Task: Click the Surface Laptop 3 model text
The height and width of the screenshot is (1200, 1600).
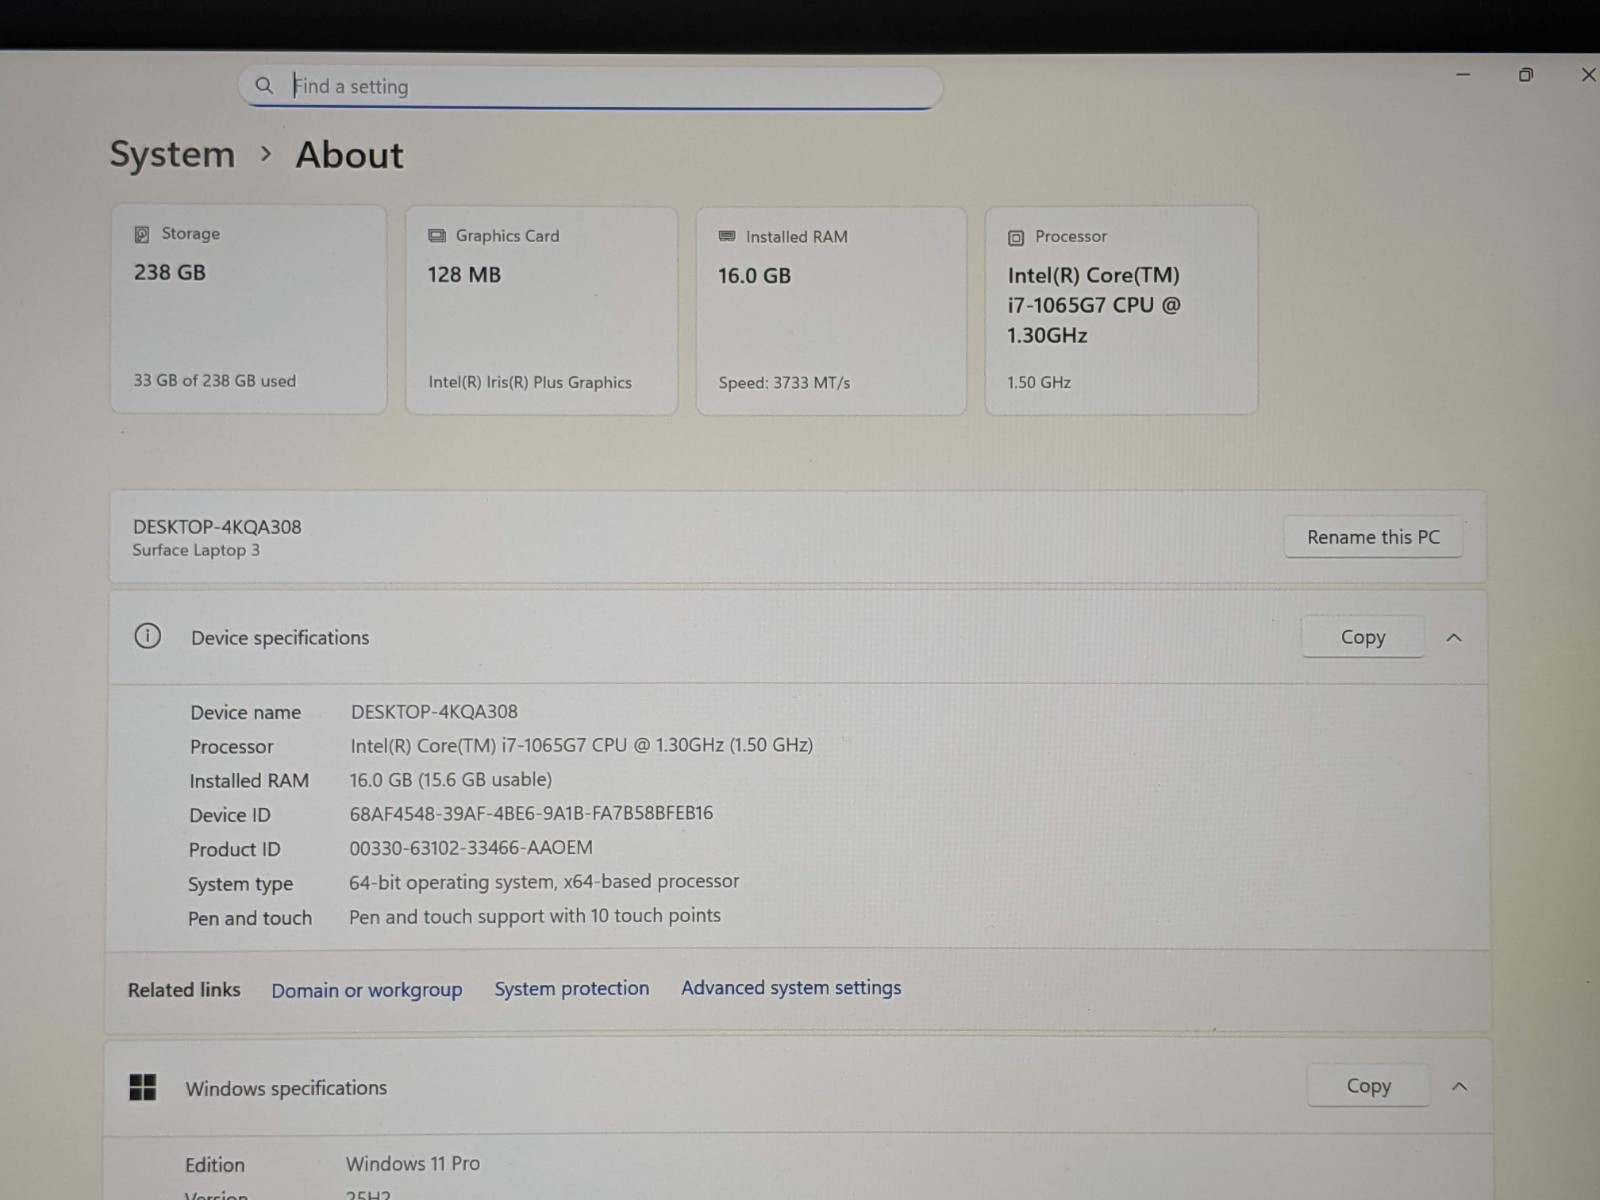Action: [x=196, y=550]
